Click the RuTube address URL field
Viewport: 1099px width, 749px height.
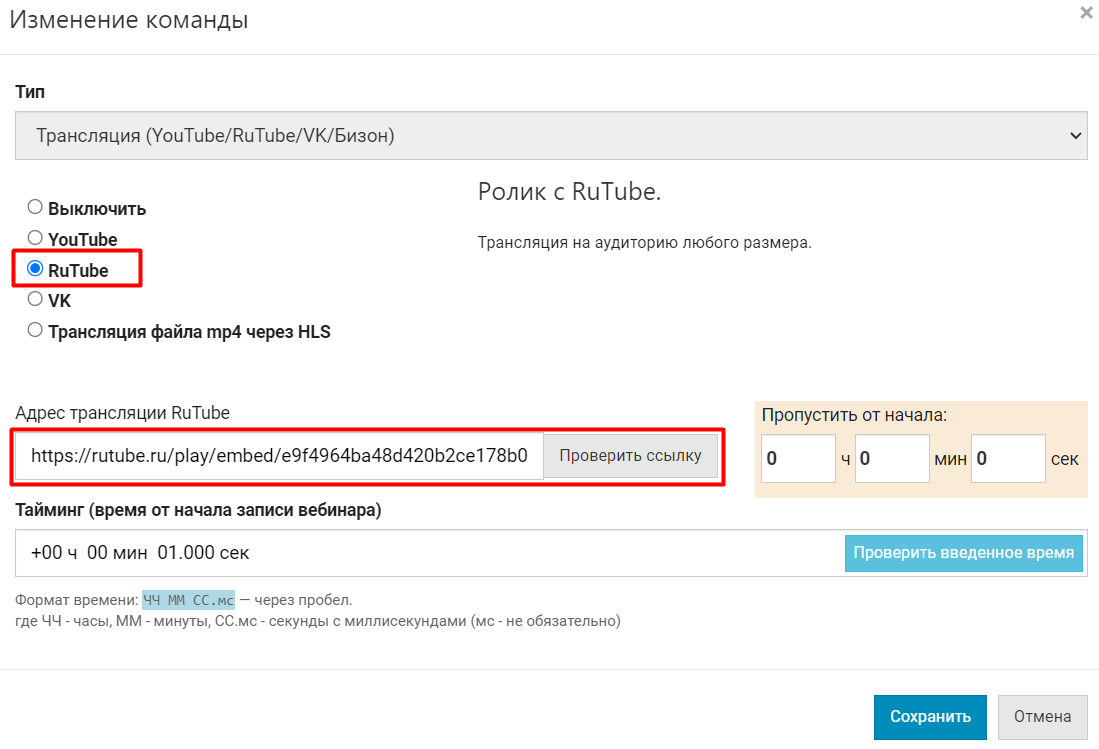[279, 456]
